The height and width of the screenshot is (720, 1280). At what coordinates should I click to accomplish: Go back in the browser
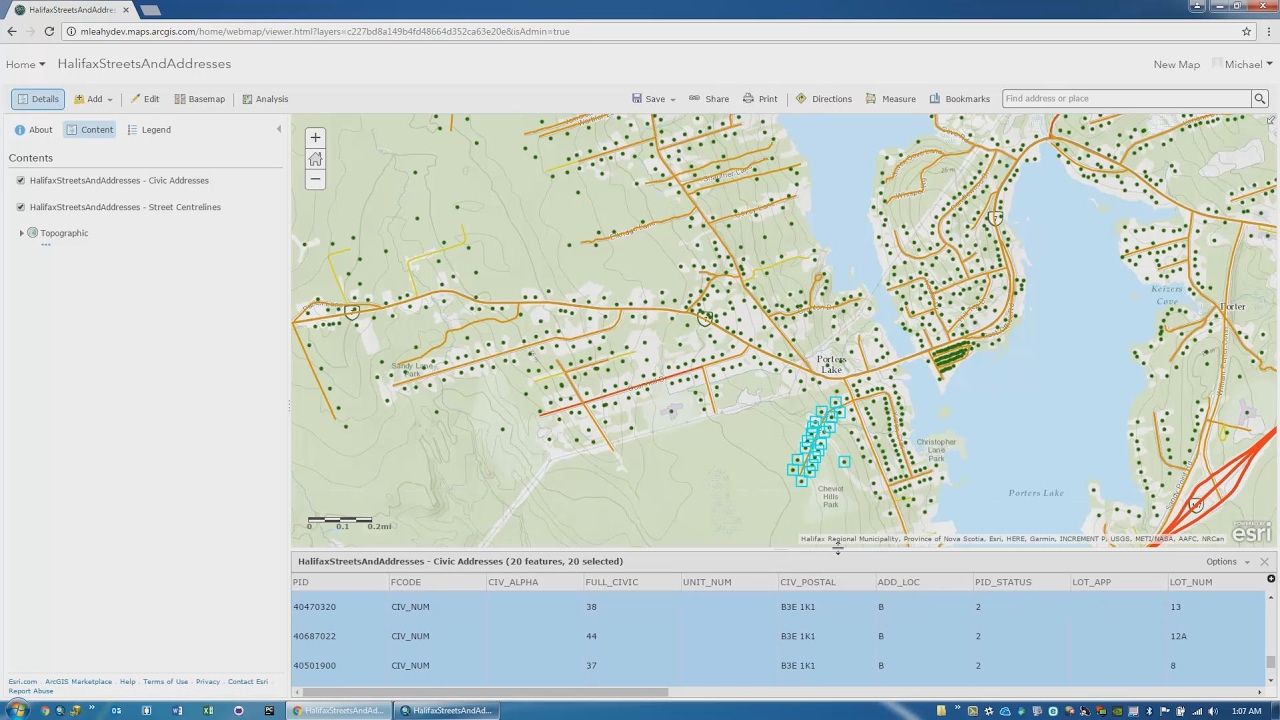[12, 31]
